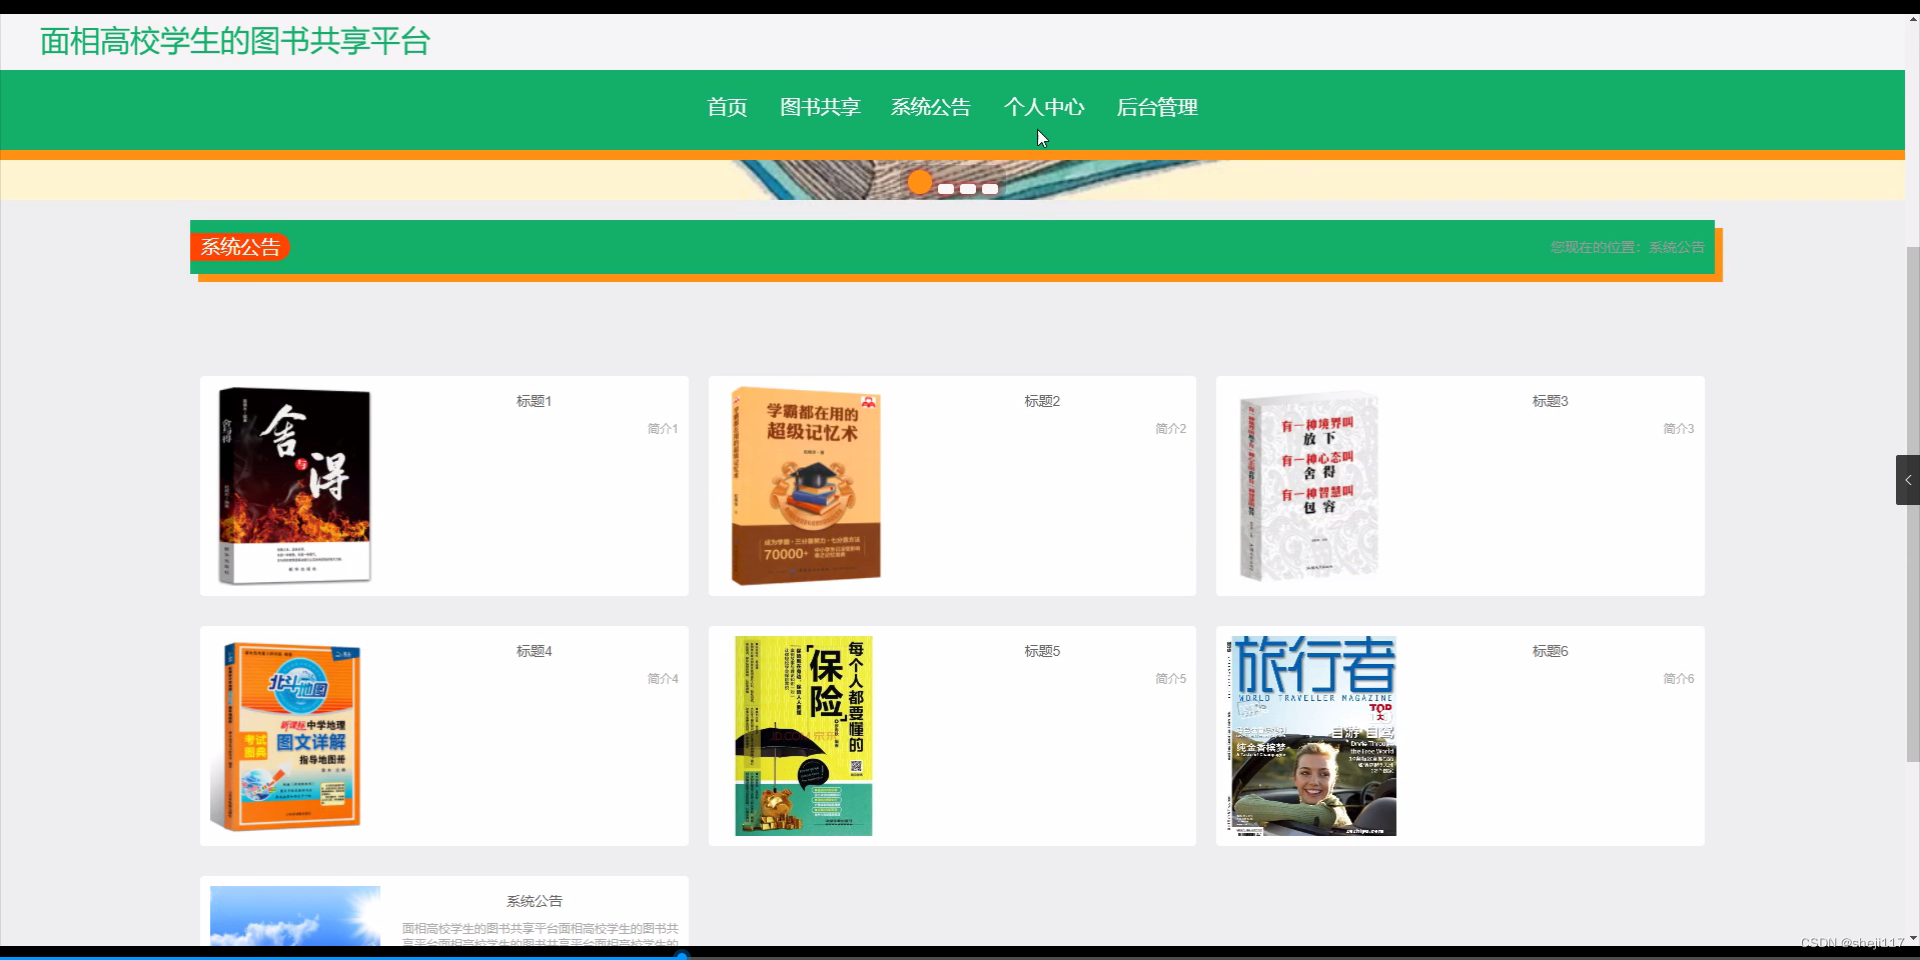Viewport: 1920px width, 960px height.
Task: Open the 标题1 book link
Action: [x=533, y=400]
